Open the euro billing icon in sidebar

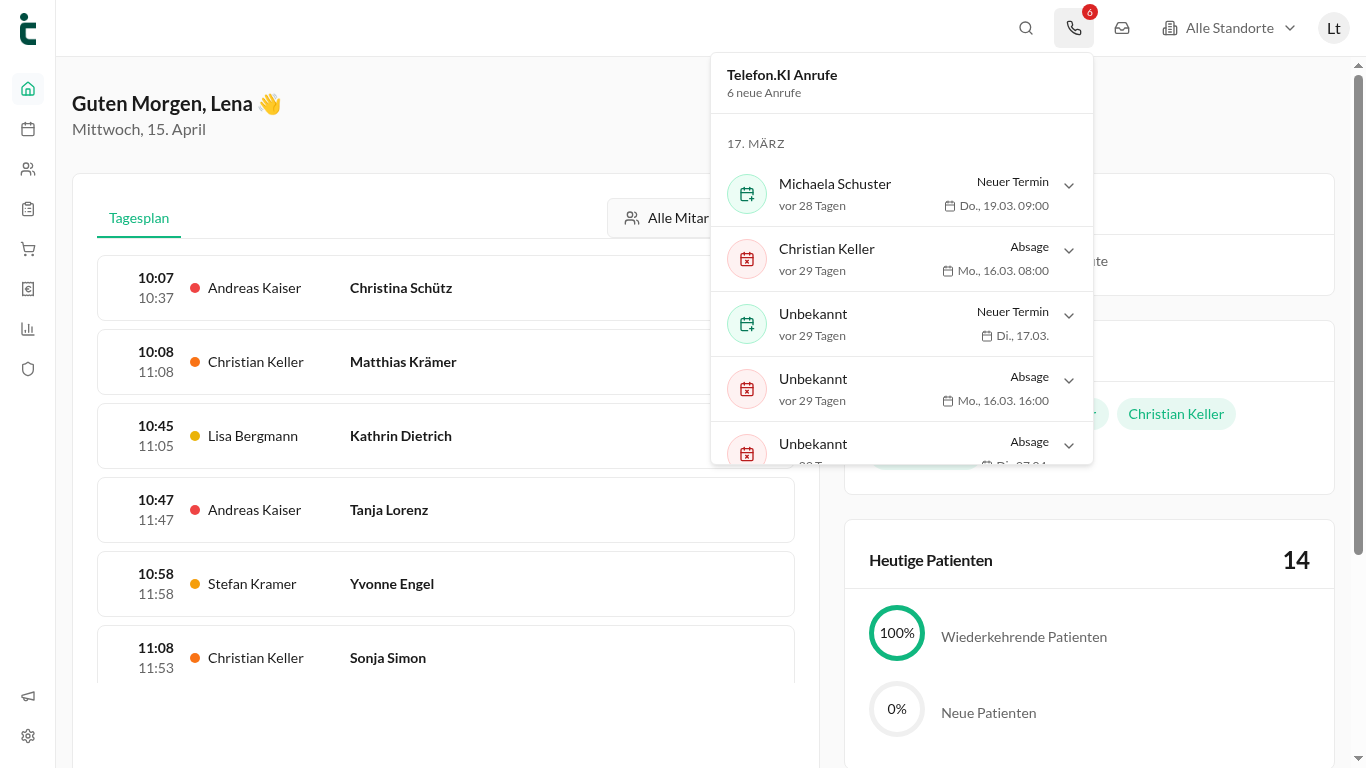[28, 289]
